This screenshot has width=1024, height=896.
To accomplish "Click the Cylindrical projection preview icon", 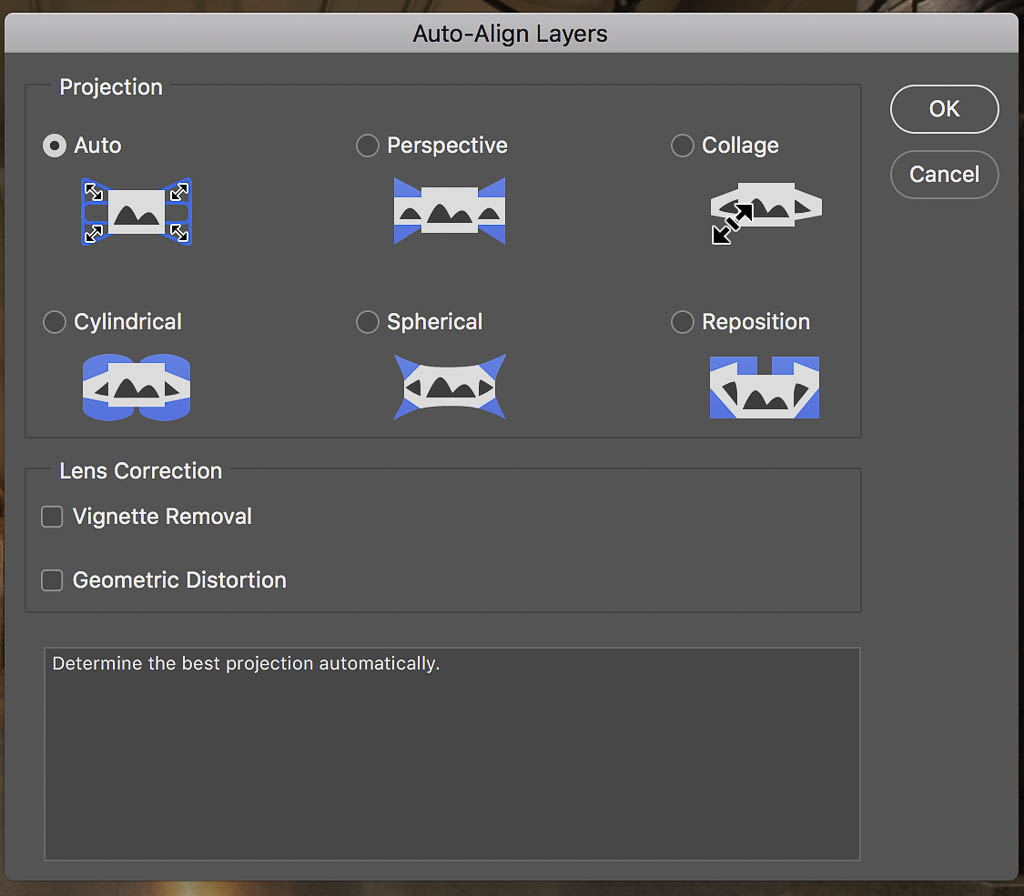I will [136, 387].
